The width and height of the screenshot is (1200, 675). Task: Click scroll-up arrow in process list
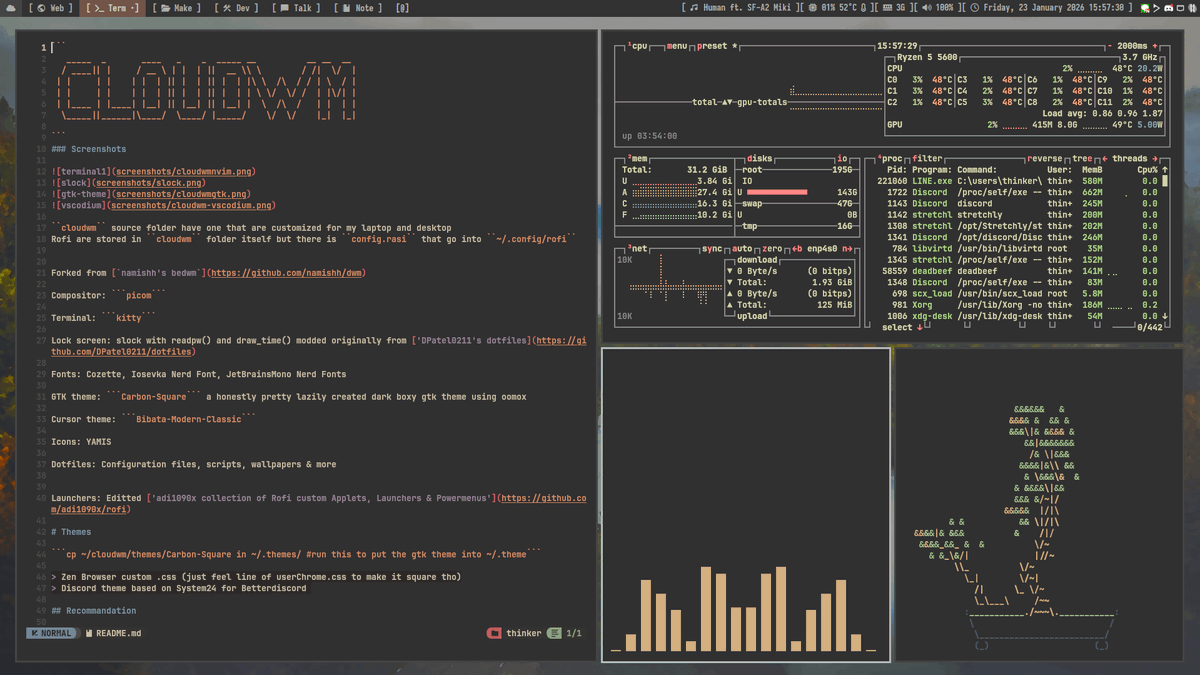coord(1165,170)
